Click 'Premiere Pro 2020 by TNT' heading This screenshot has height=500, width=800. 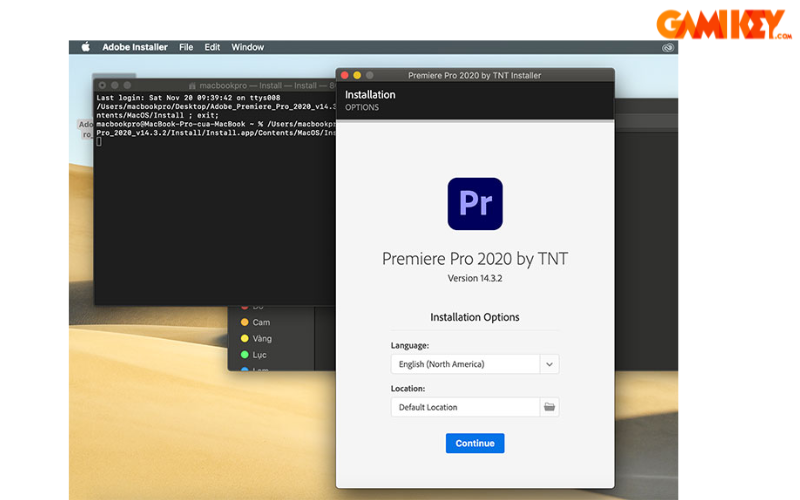tap(475, 259)
